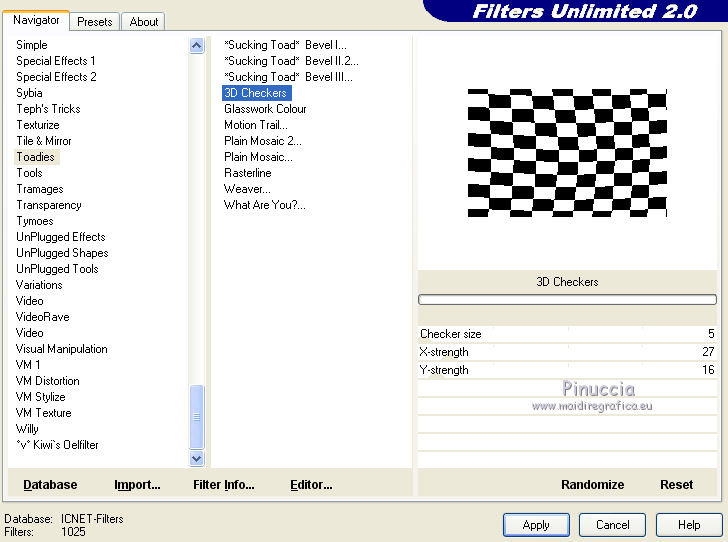The width and height of the screenshot is (728, 542).
Task: Click the Apply button
Action: pos(536,525)
